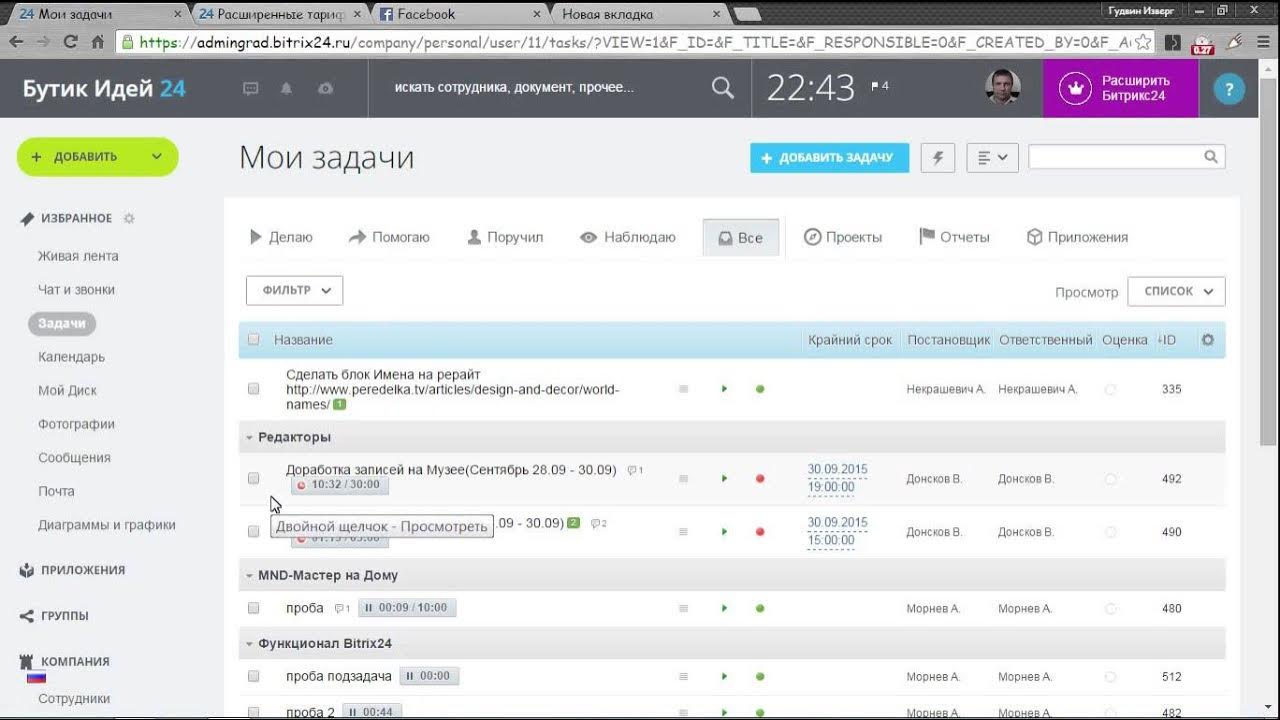Click the 00:09 / 10:00 timer on проба
1280x720 pixels.
pos(407,608)
